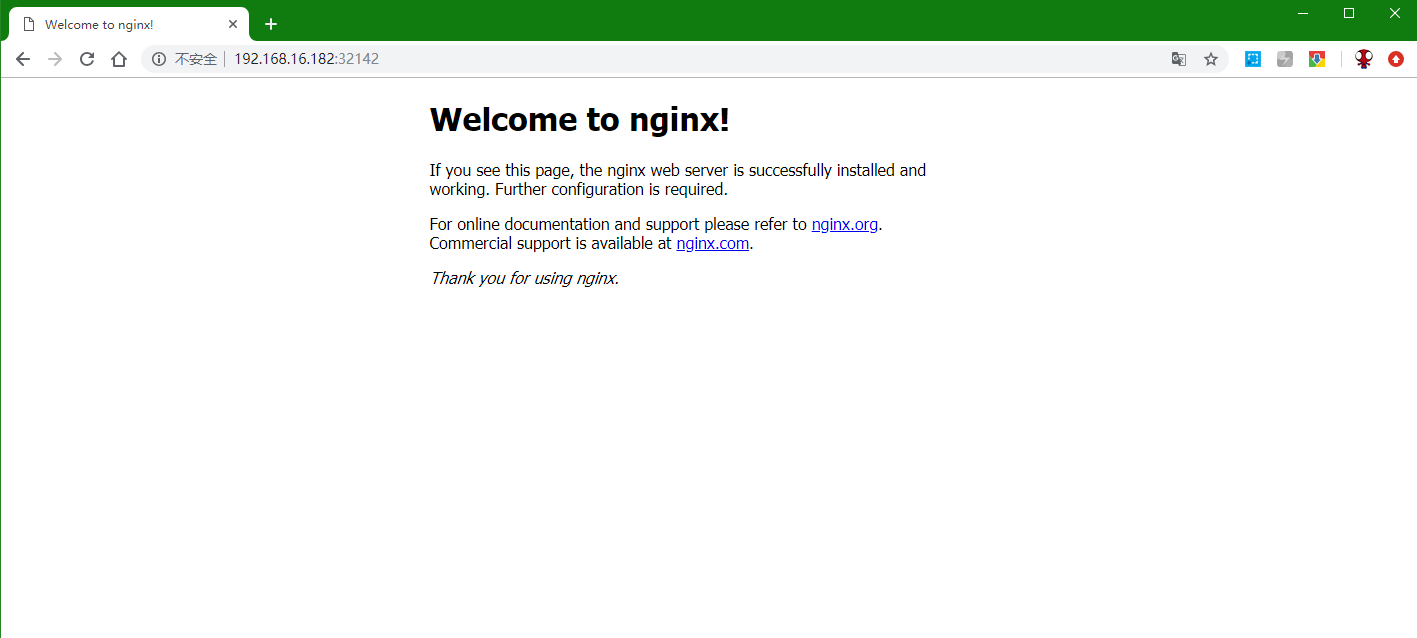Click the text Thank you for using nginx.
Screen dimensions: 1417x638
(524, 278)
